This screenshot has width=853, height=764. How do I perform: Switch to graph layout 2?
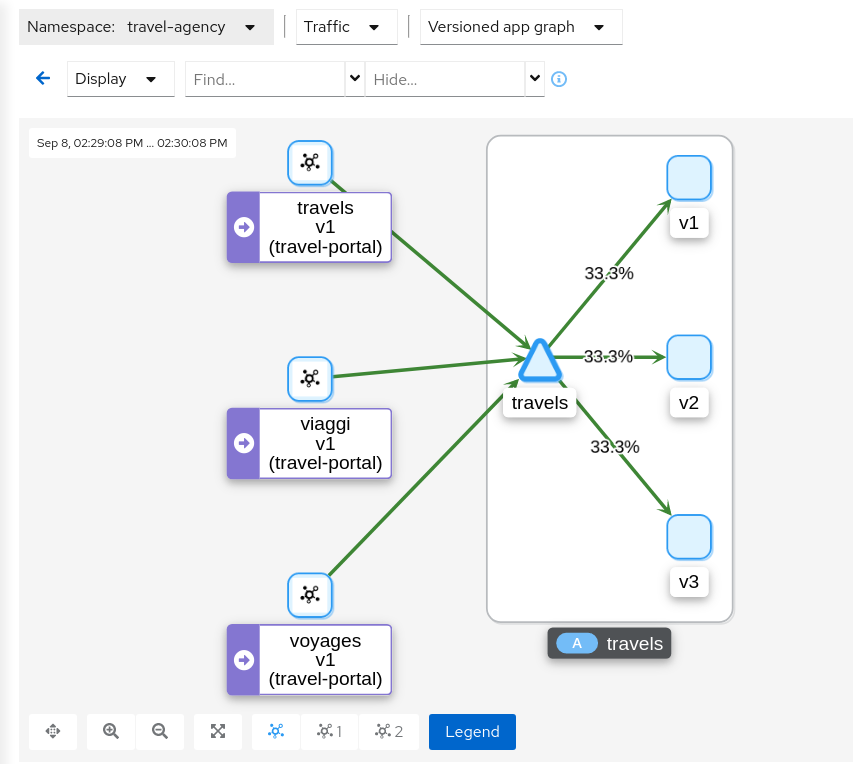coord(389,731)
